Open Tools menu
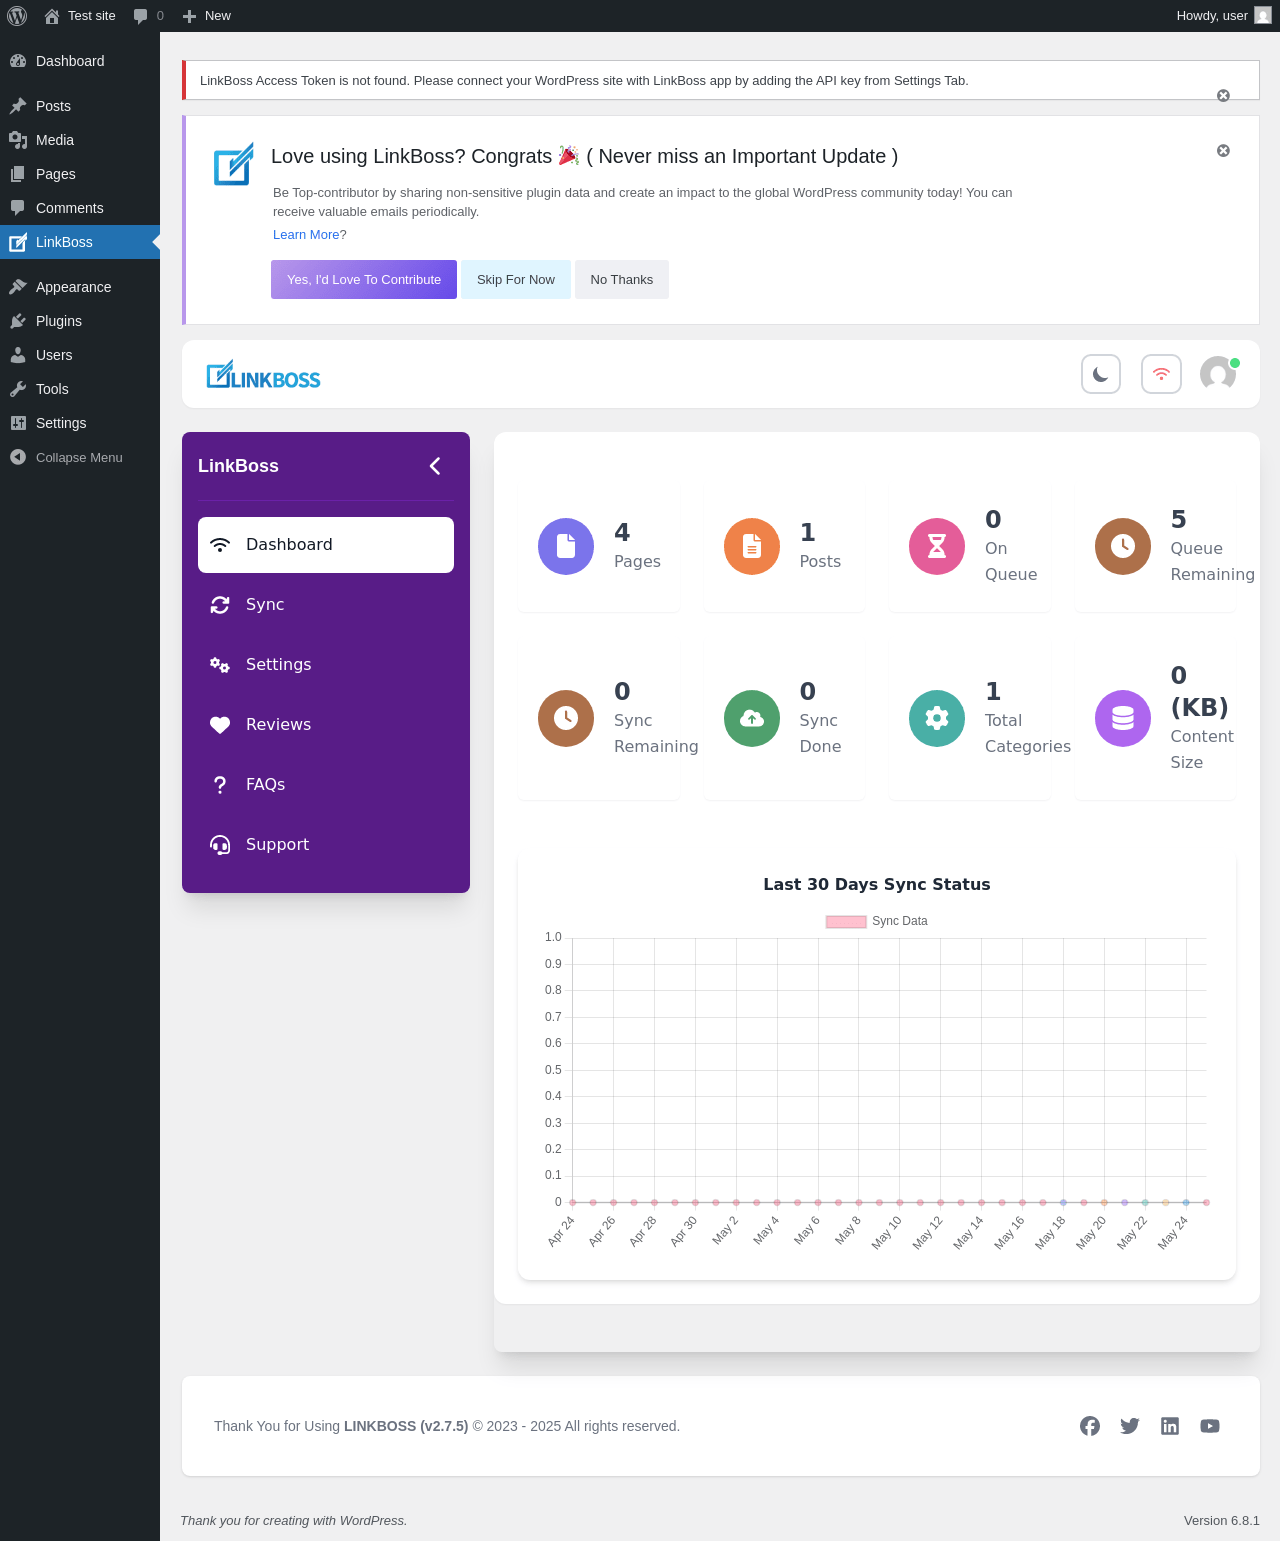The width and height of the screenshot is (1280, 1541). (x=80, y=389)
